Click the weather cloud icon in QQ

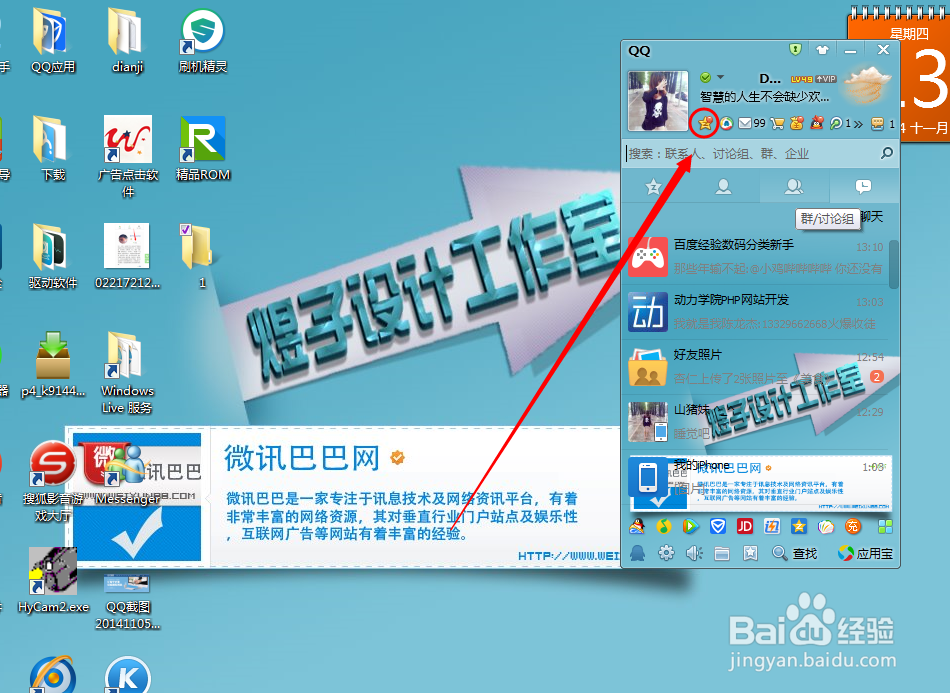[x=867, y=85]
